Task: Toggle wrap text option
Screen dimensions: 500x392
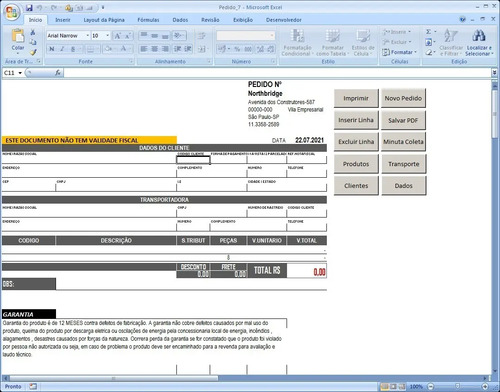Action: (202, 35)
